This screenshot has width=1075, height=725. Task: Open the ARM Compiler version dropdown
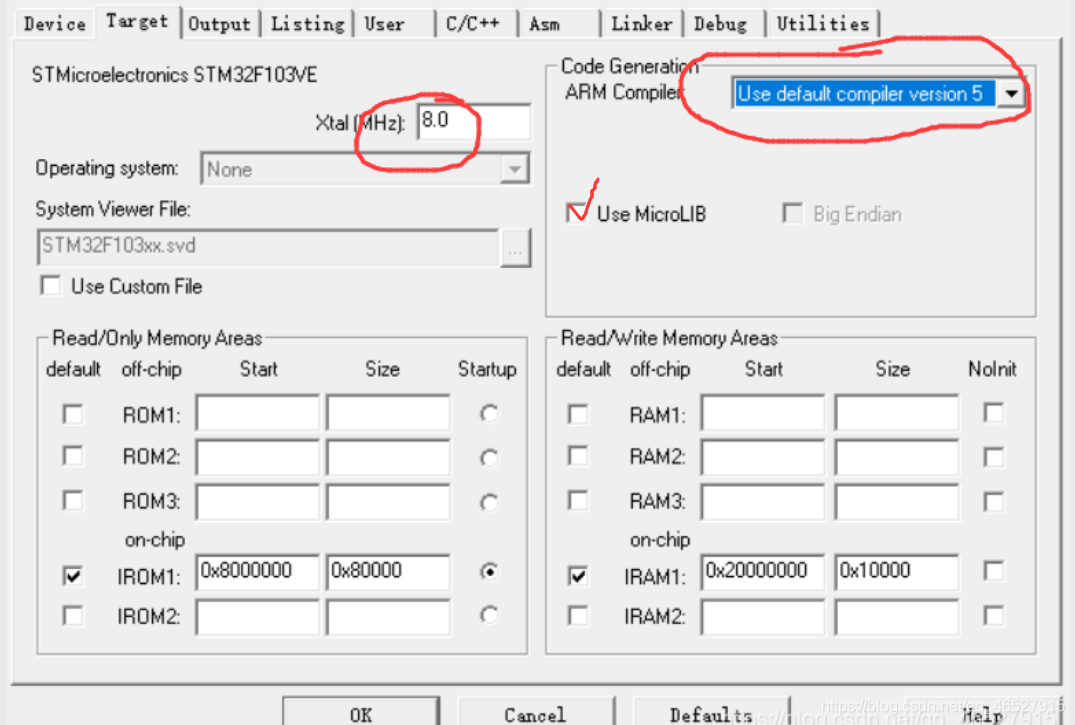pyautogui.click(x=1012, y=93)
